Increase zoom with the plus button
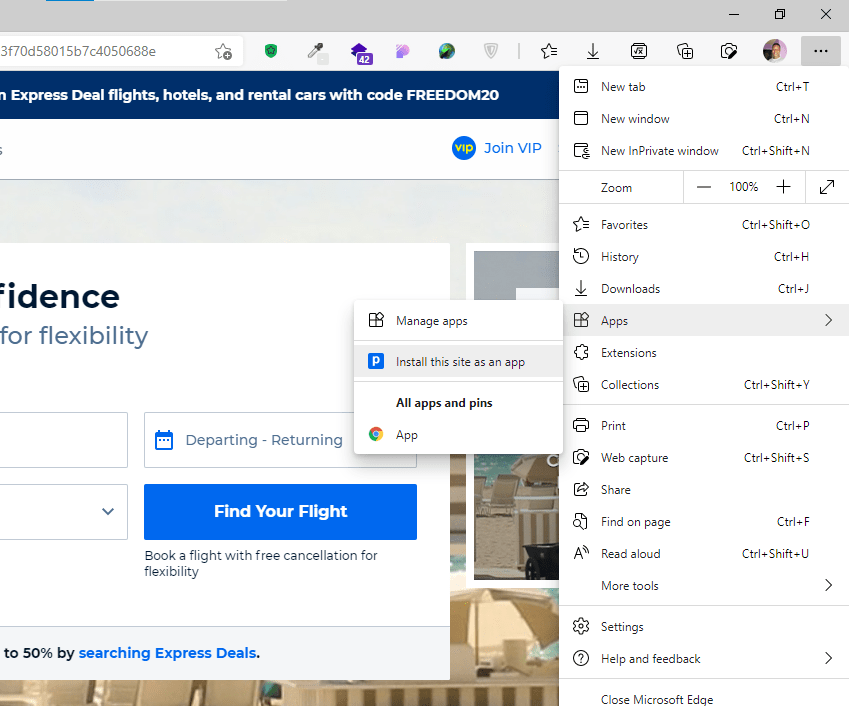The image size is (849, 706). 783,187
